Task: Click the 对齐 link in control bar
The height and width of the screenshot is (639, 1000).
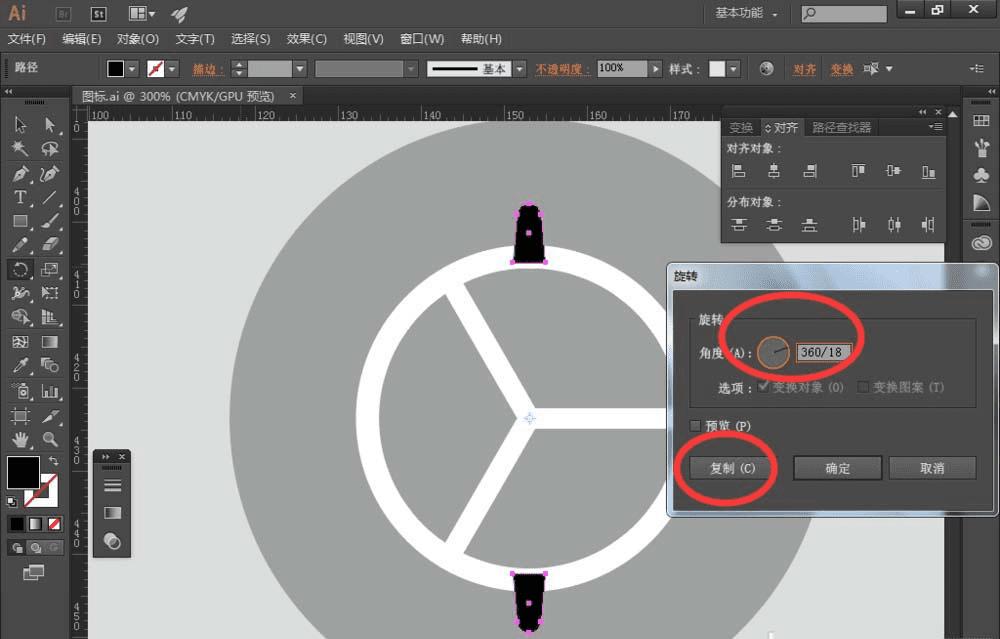Action: click(x=804, y=69)
